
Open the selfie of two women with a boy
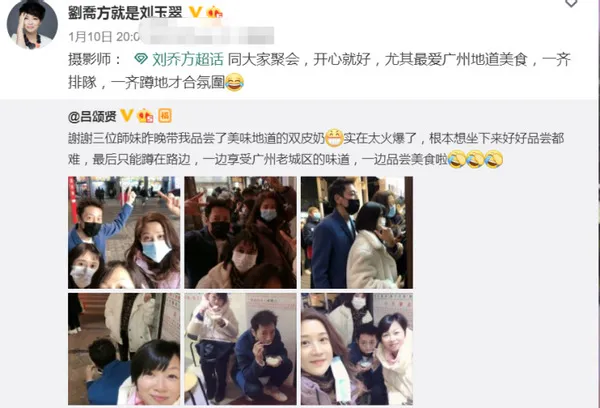click(x=357, y=349)
